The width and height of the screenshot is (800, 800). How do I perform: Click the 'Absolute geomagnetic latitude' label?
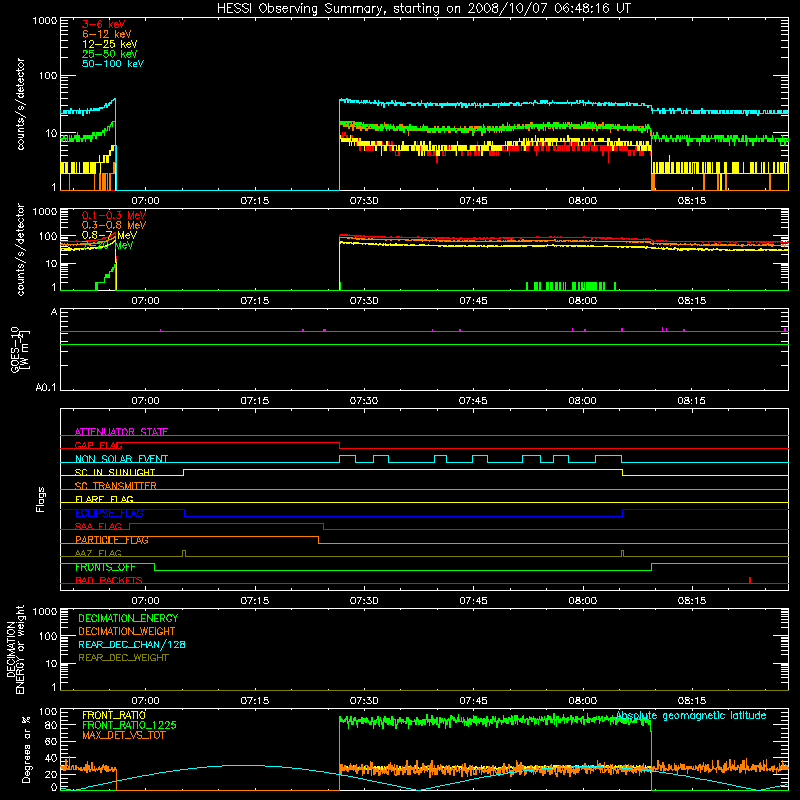691,715
